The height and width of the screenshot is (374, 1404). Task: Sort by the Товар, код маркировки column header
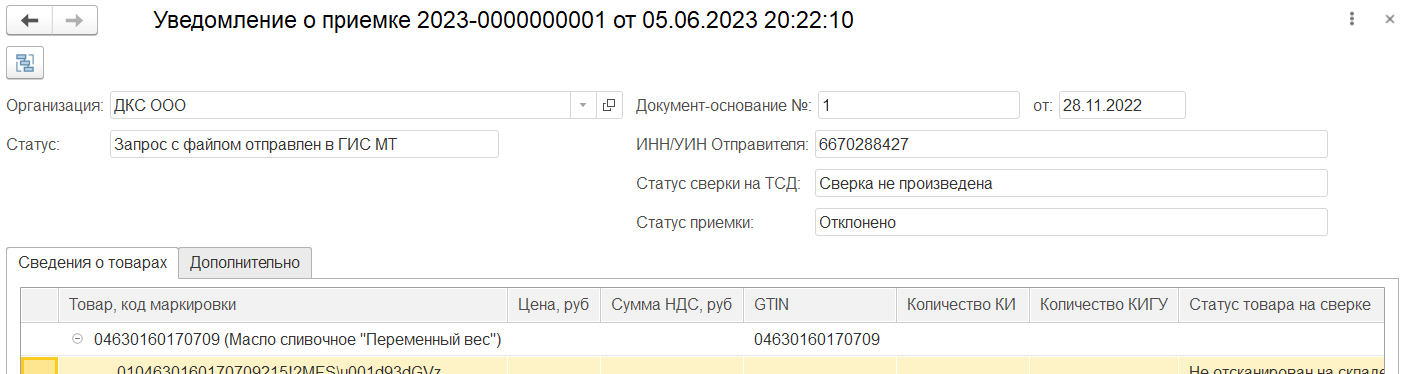coord(283,305)
